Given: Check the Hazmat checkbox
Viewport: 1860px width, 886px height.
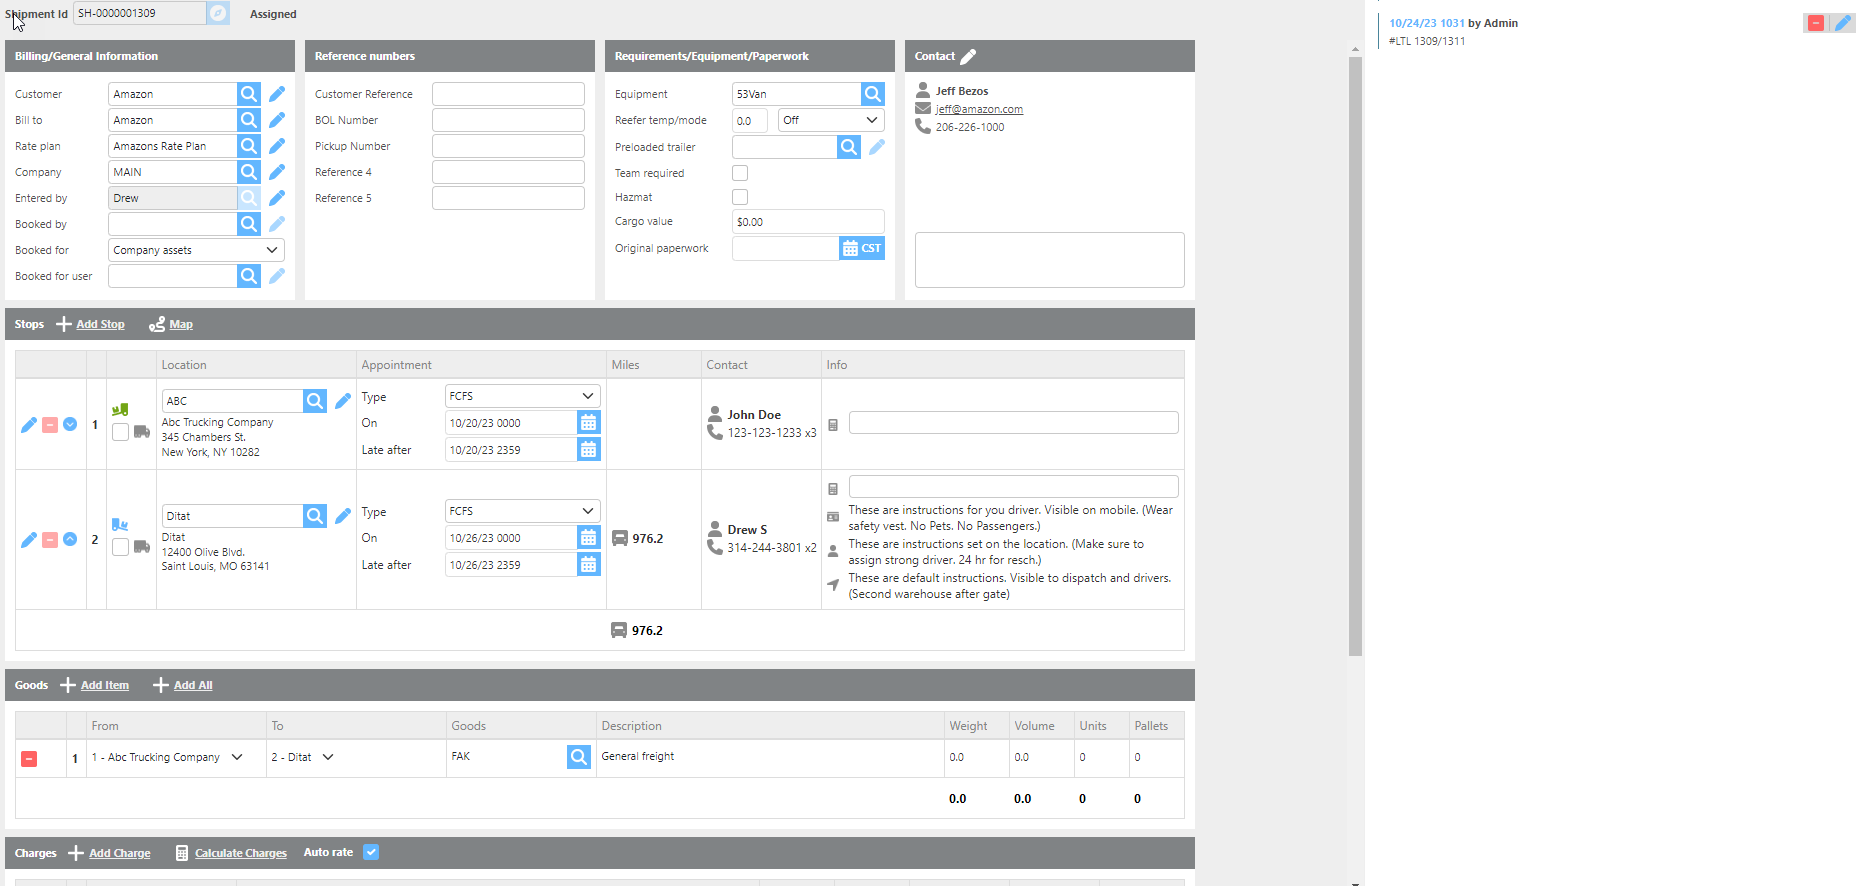Looking at the screenshot, I should [x=740, y=197].
